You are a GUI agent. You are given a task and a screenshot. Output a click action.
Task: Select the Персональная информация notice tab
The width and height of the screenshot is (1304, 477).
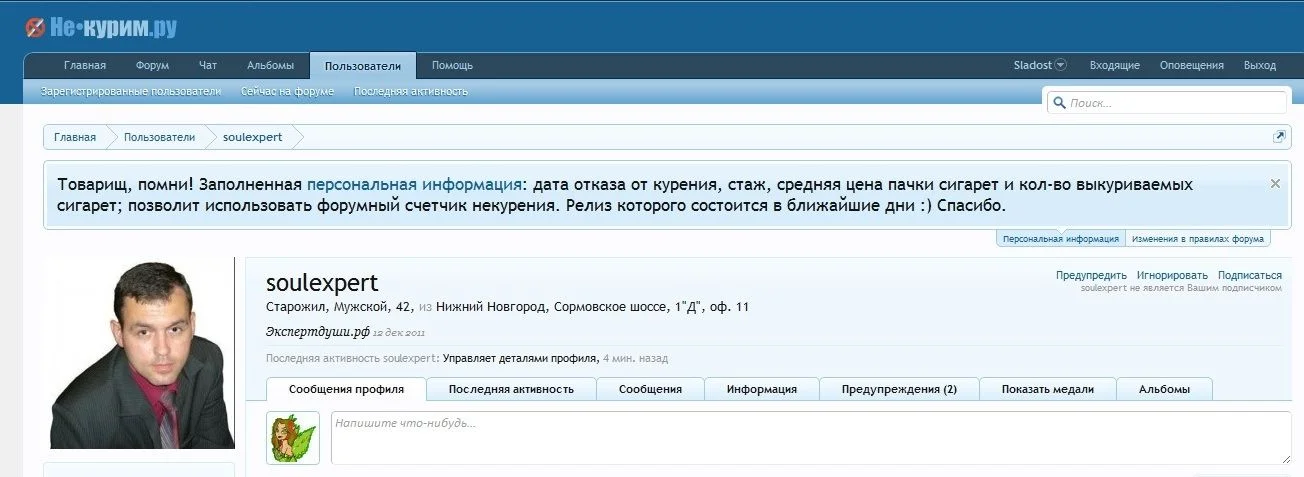1061,239
